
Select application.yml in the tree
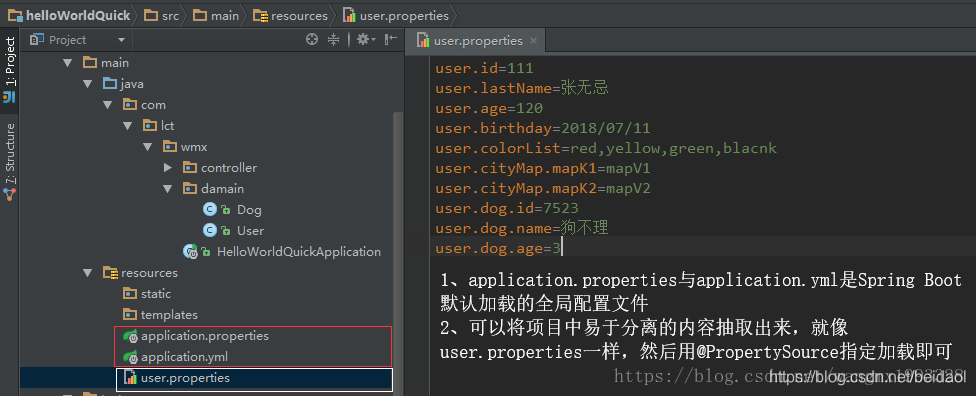(x=184, y=357)
